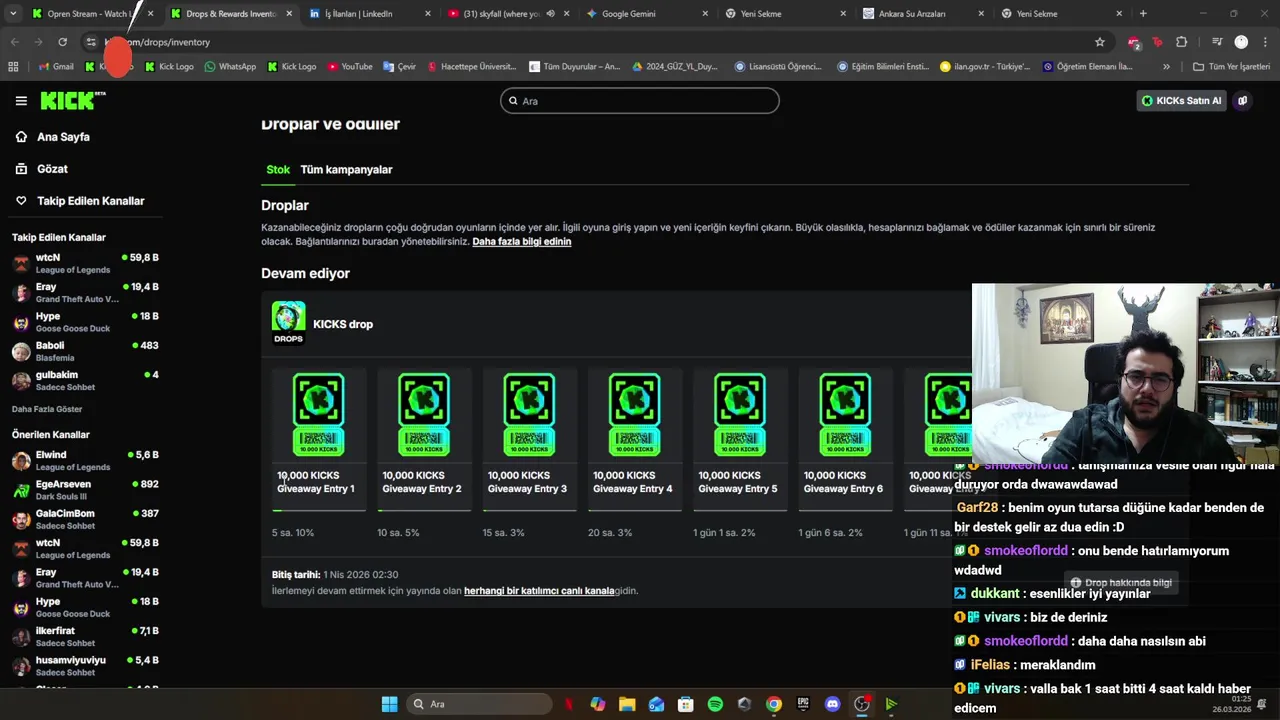This screenshot has width=1280, height=720.
Task: Open Daha fazla bilgi edinin link
Action: tap(521, 242)
